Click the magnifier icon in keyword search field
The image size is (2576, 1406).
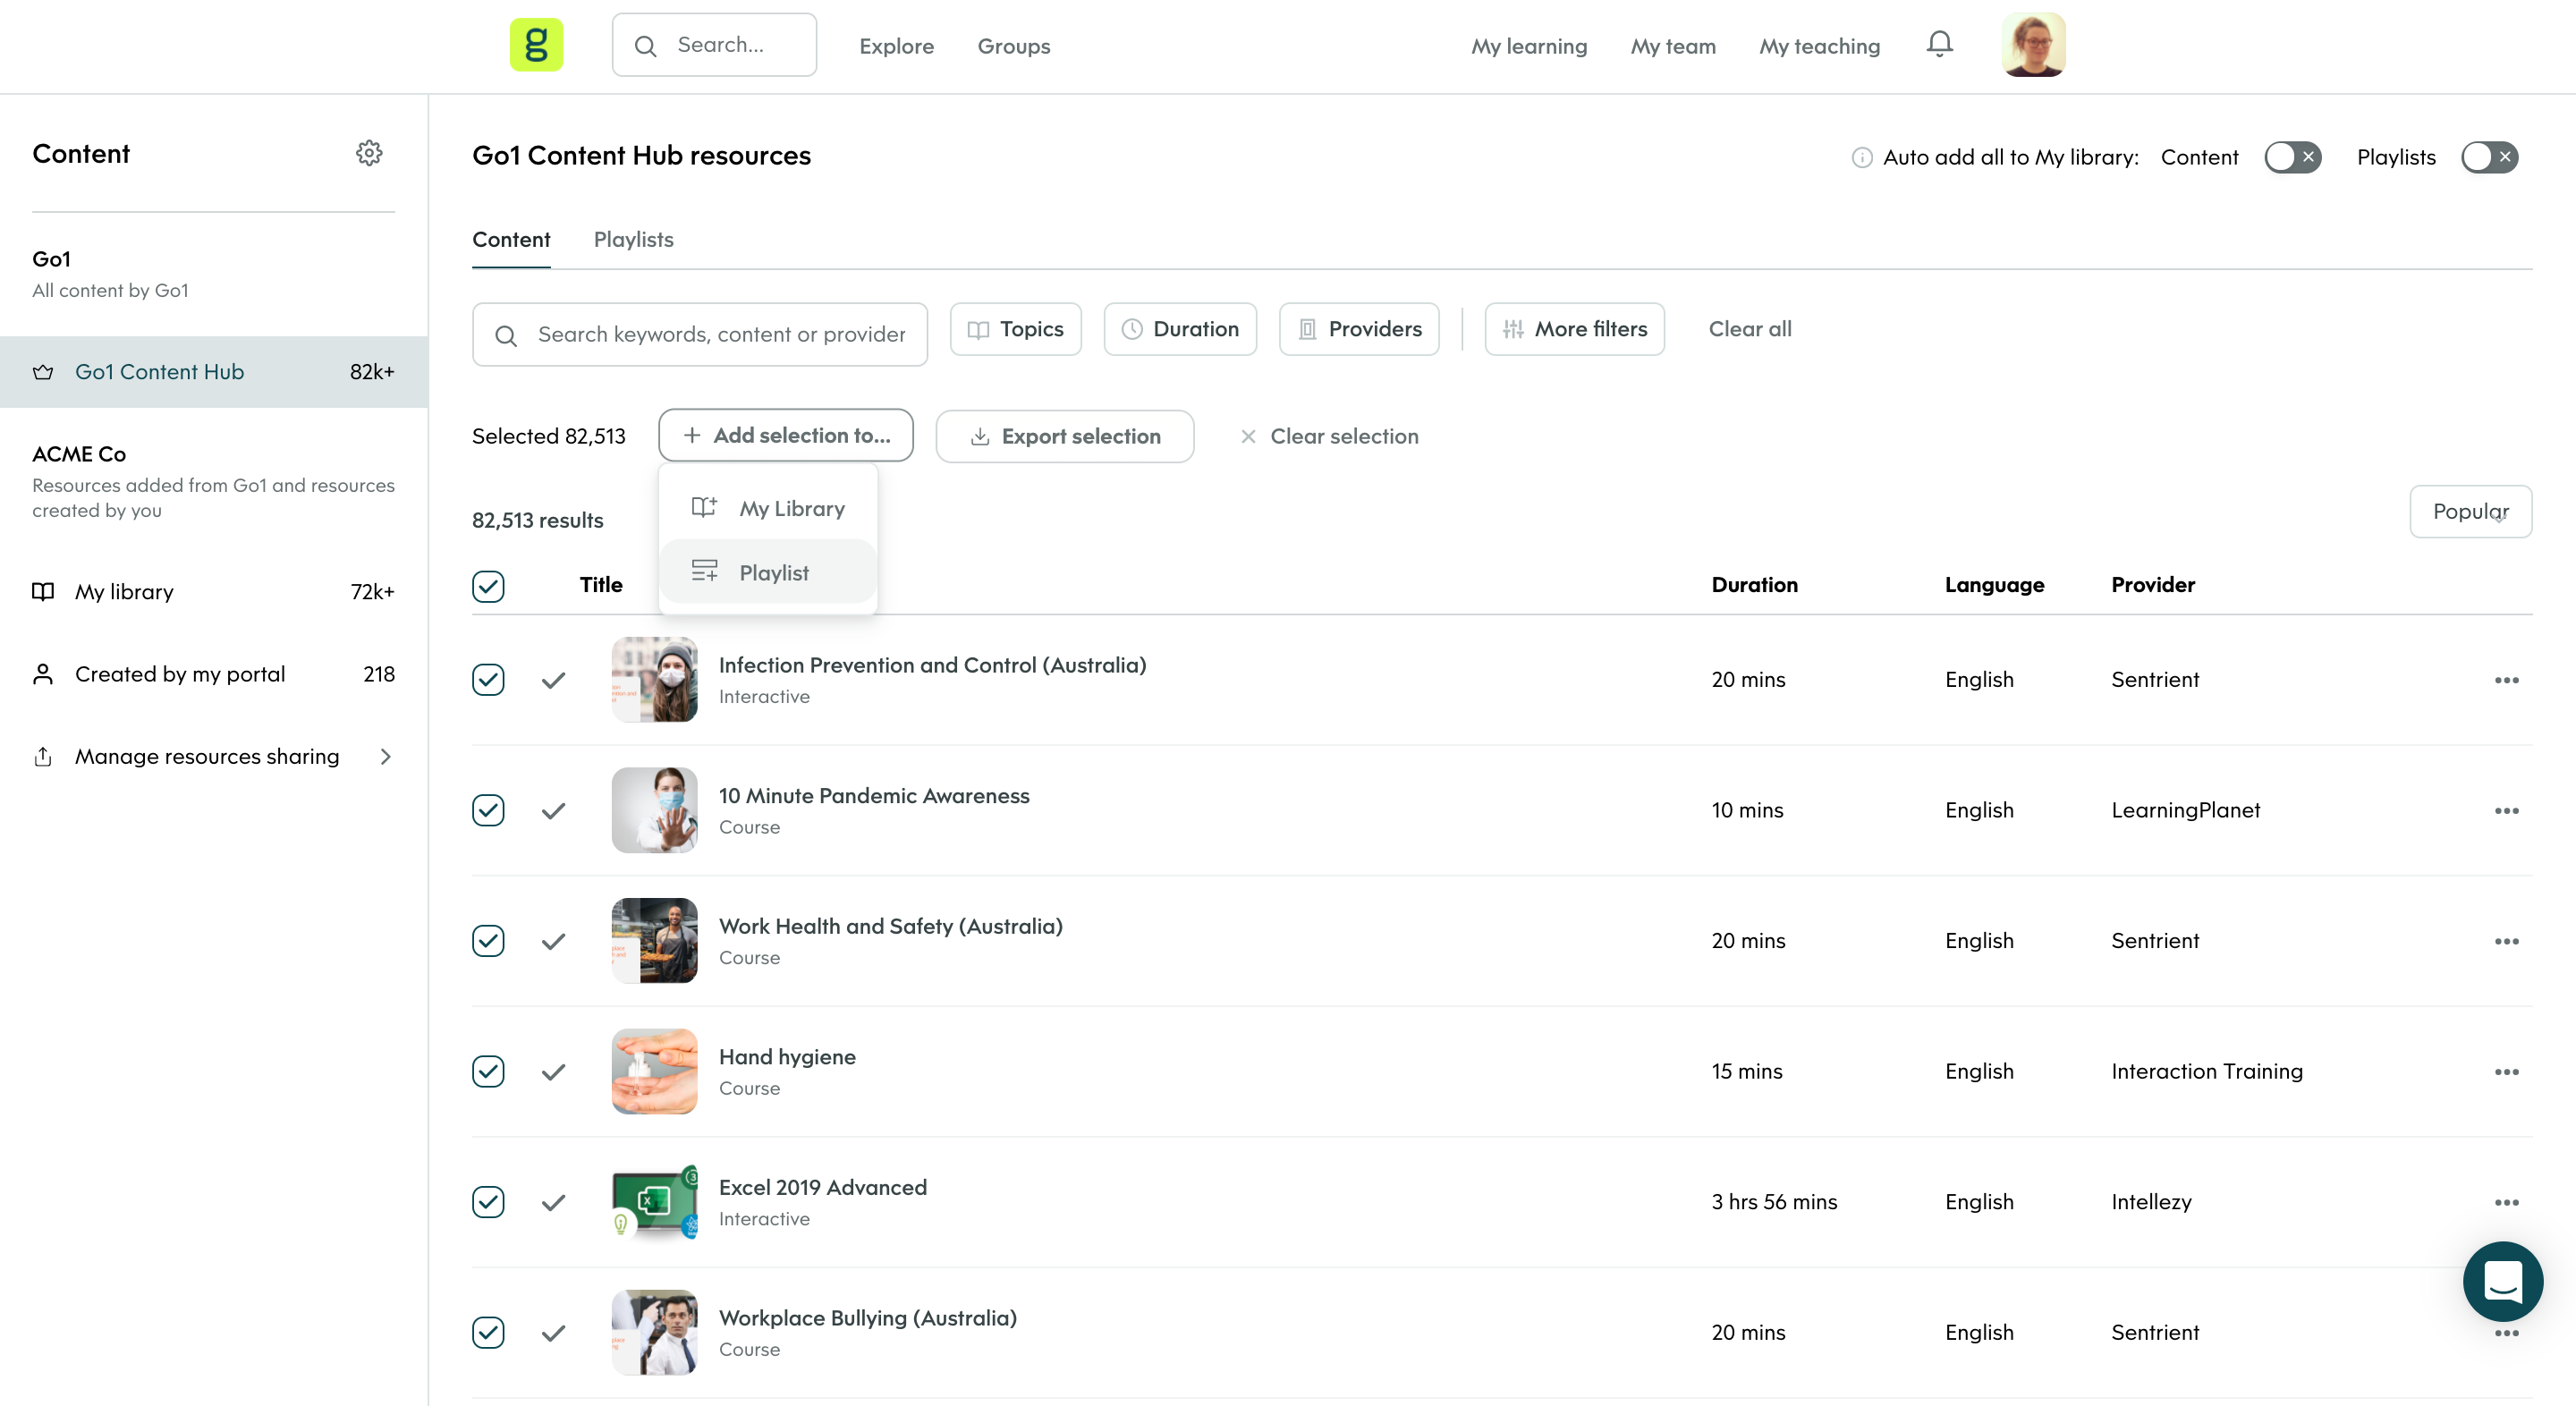[506, 336]
